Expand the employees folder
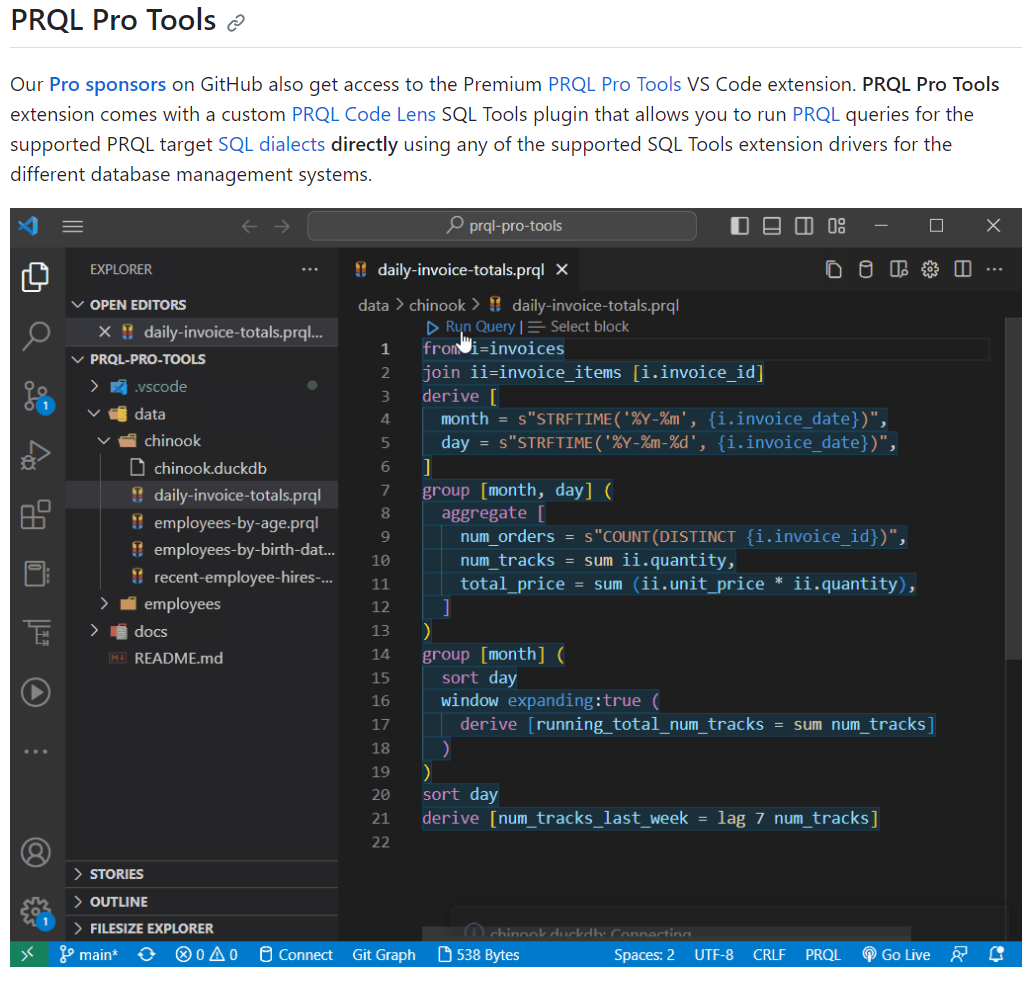1031x991 pixels. pyautogui.click(x=104, y=604)
